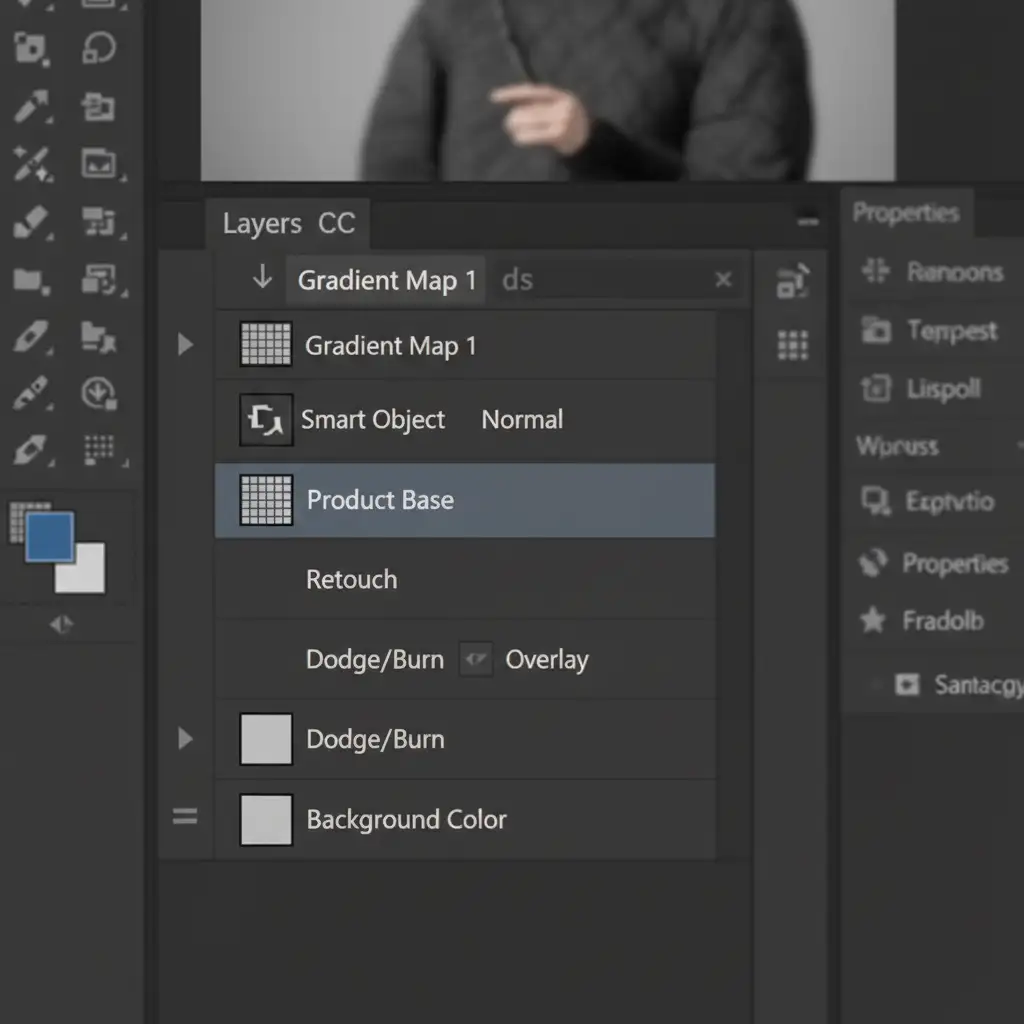
Task: Click the Normal blend mode label
Action: tap(522, 420)
